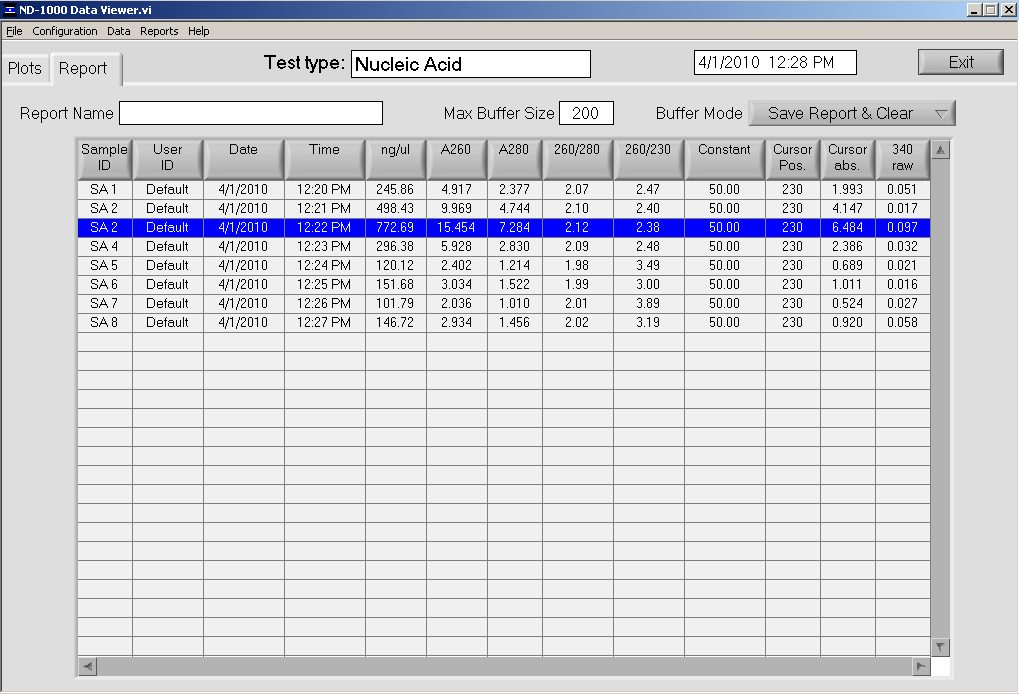The height and width of the screenshot is (694, 1019).
Task: Click the 260/230 column header
Action: pyautogui.click(x=648, y=159)
